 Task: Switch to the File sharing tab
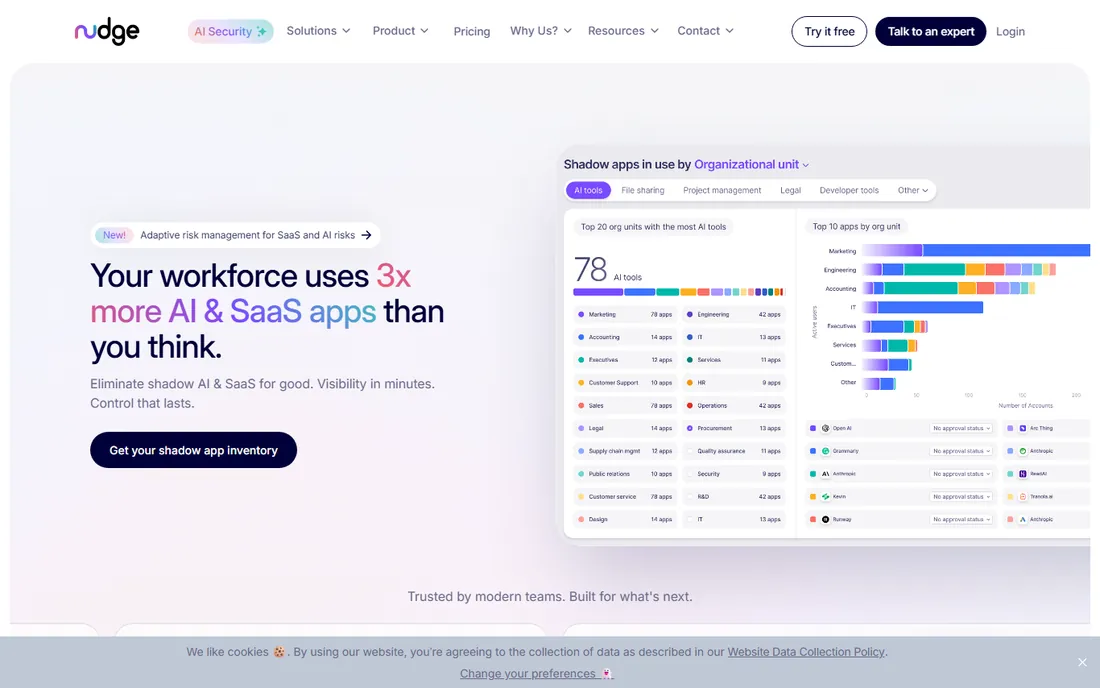(x=643, y=190)
